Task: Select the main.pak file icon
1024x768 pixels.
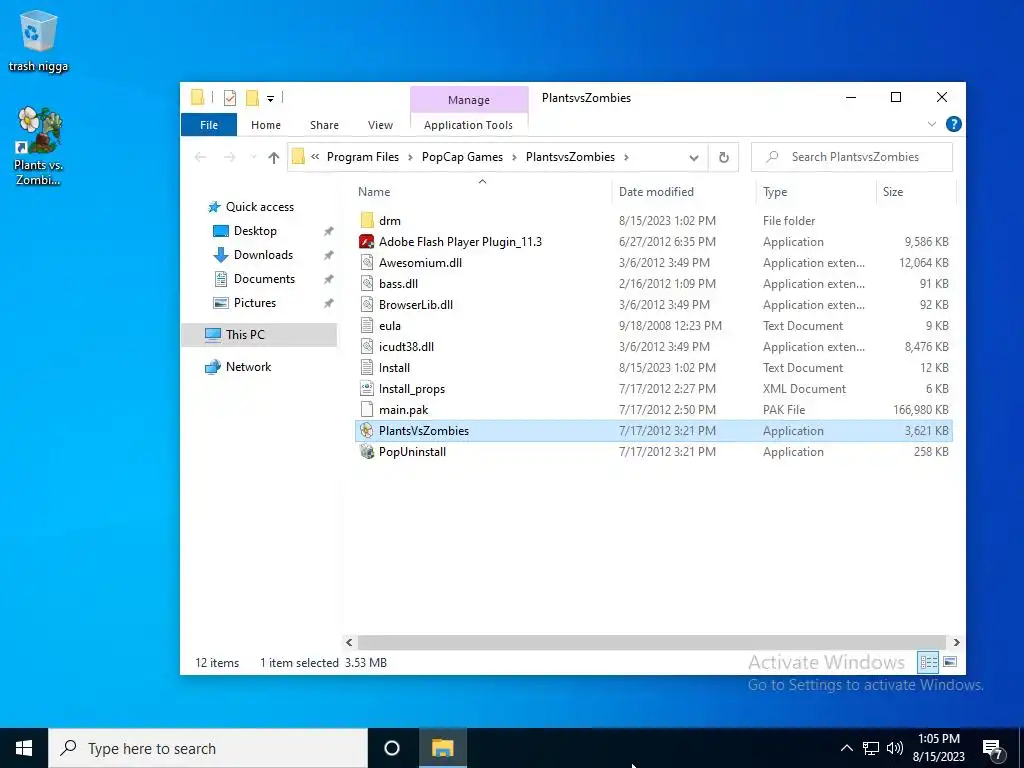Action: click(367, 409)
